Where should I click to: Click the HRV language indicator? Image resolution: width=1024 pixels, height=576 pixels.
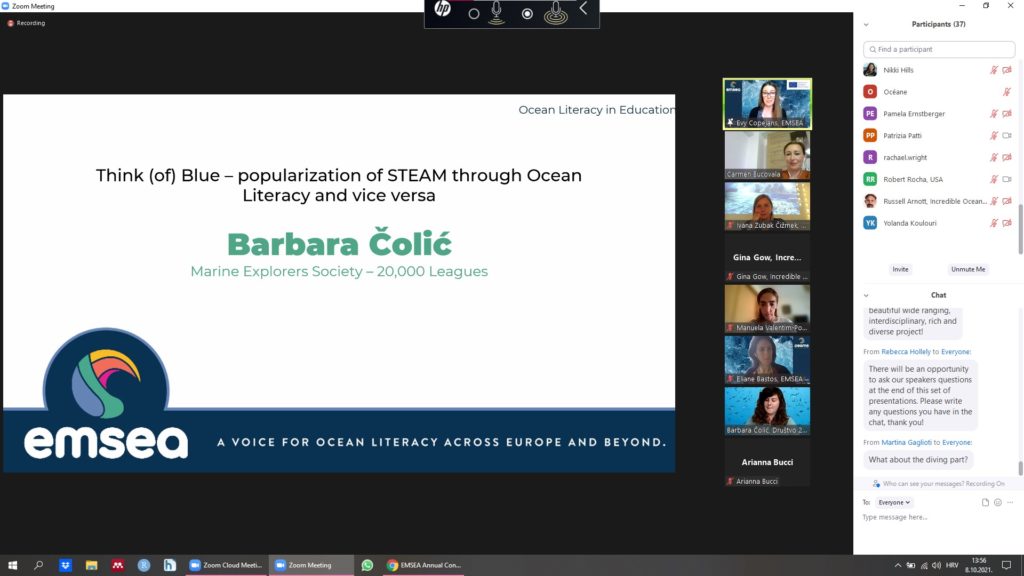tap(952, 566)
